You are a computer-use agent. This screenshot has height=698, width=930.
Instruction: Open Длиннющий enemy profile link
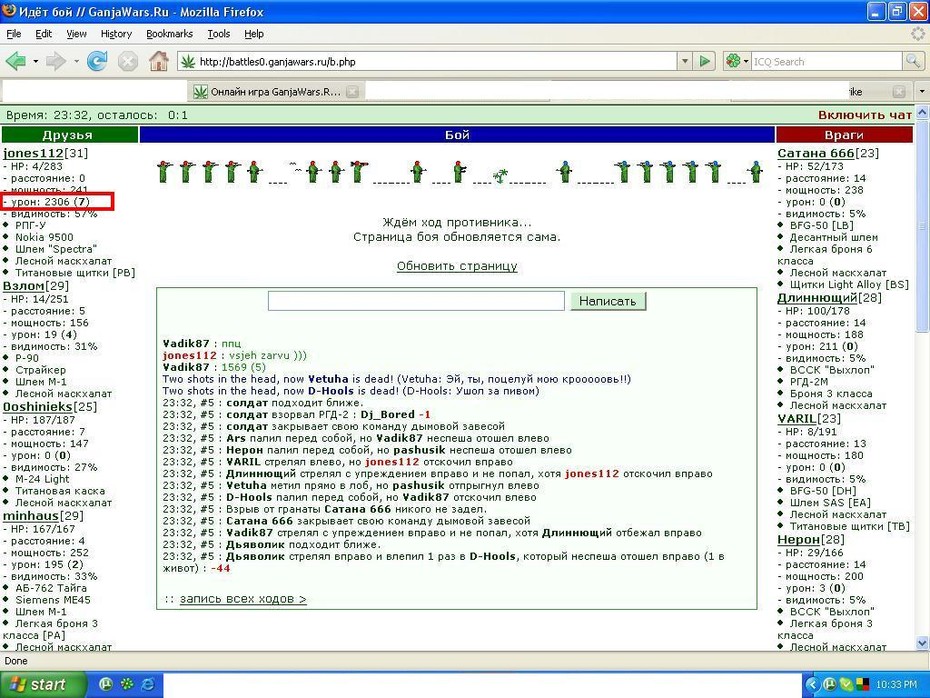(x=817, y=298)
